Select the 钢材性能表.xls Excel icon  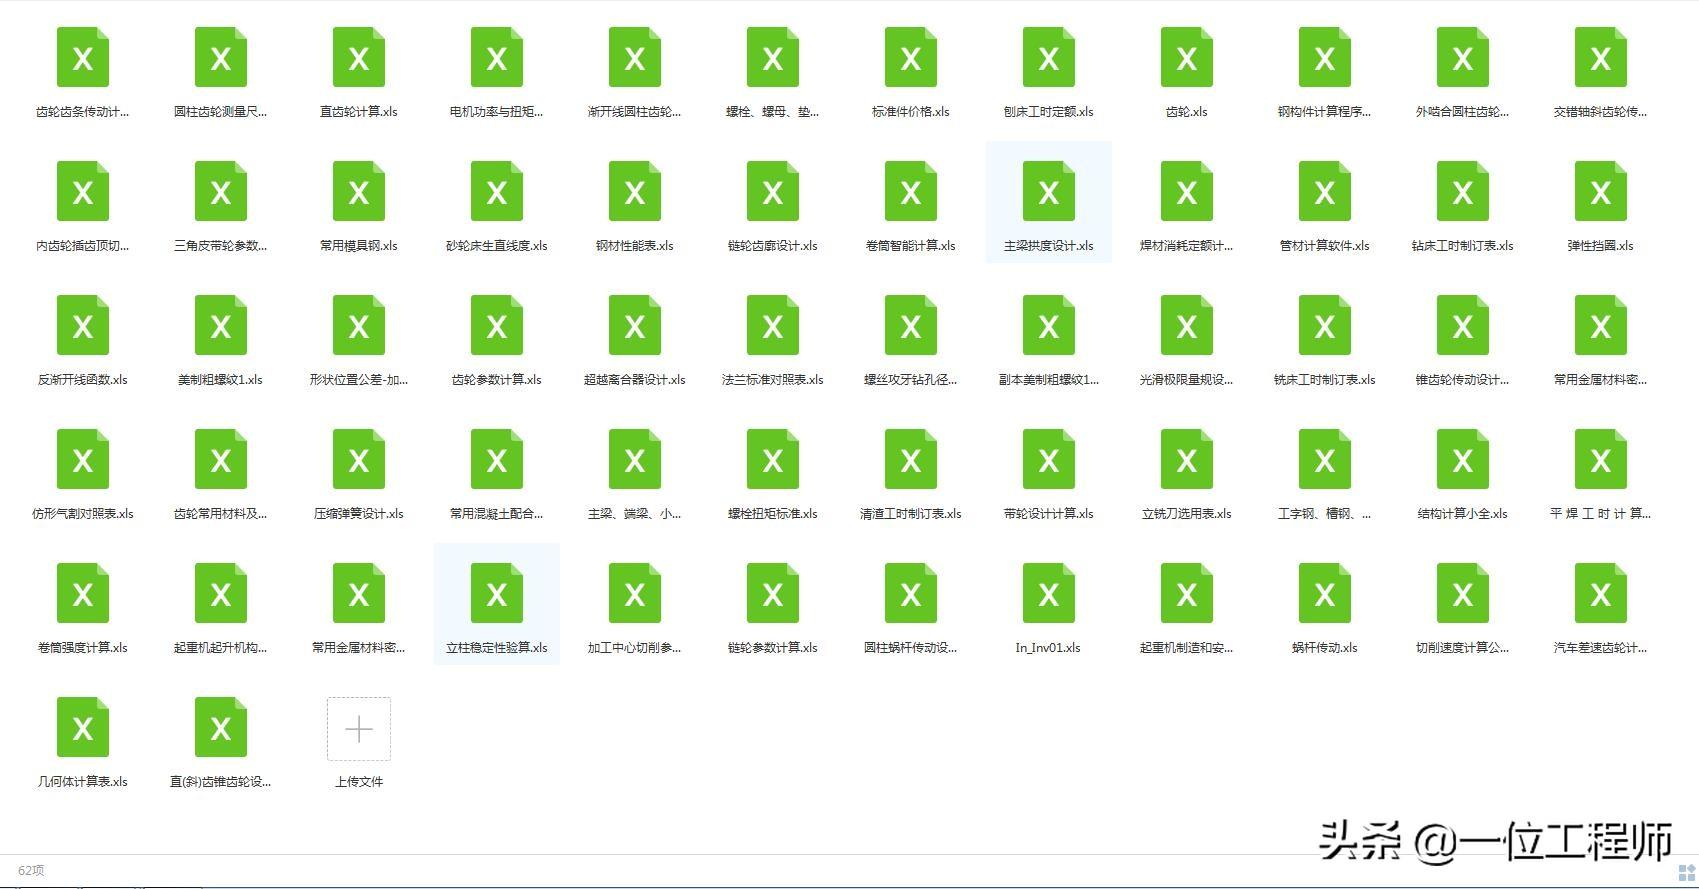(x=635, y=192)
